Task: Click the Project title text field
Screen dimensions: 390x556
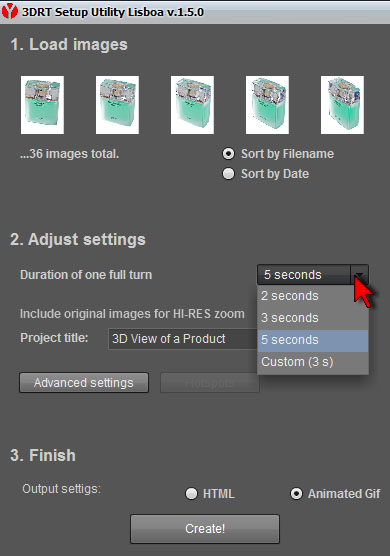Action: pyautogui.click(x=183, y=339)
